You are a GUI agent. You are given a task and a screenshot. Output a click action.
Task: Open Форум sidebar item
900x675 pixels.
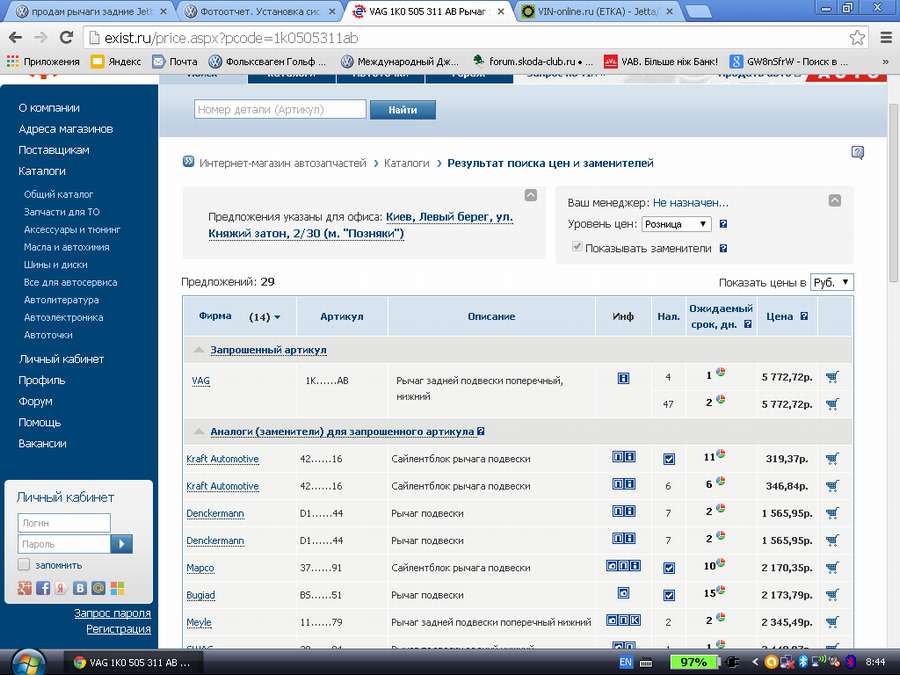[35, 401]
